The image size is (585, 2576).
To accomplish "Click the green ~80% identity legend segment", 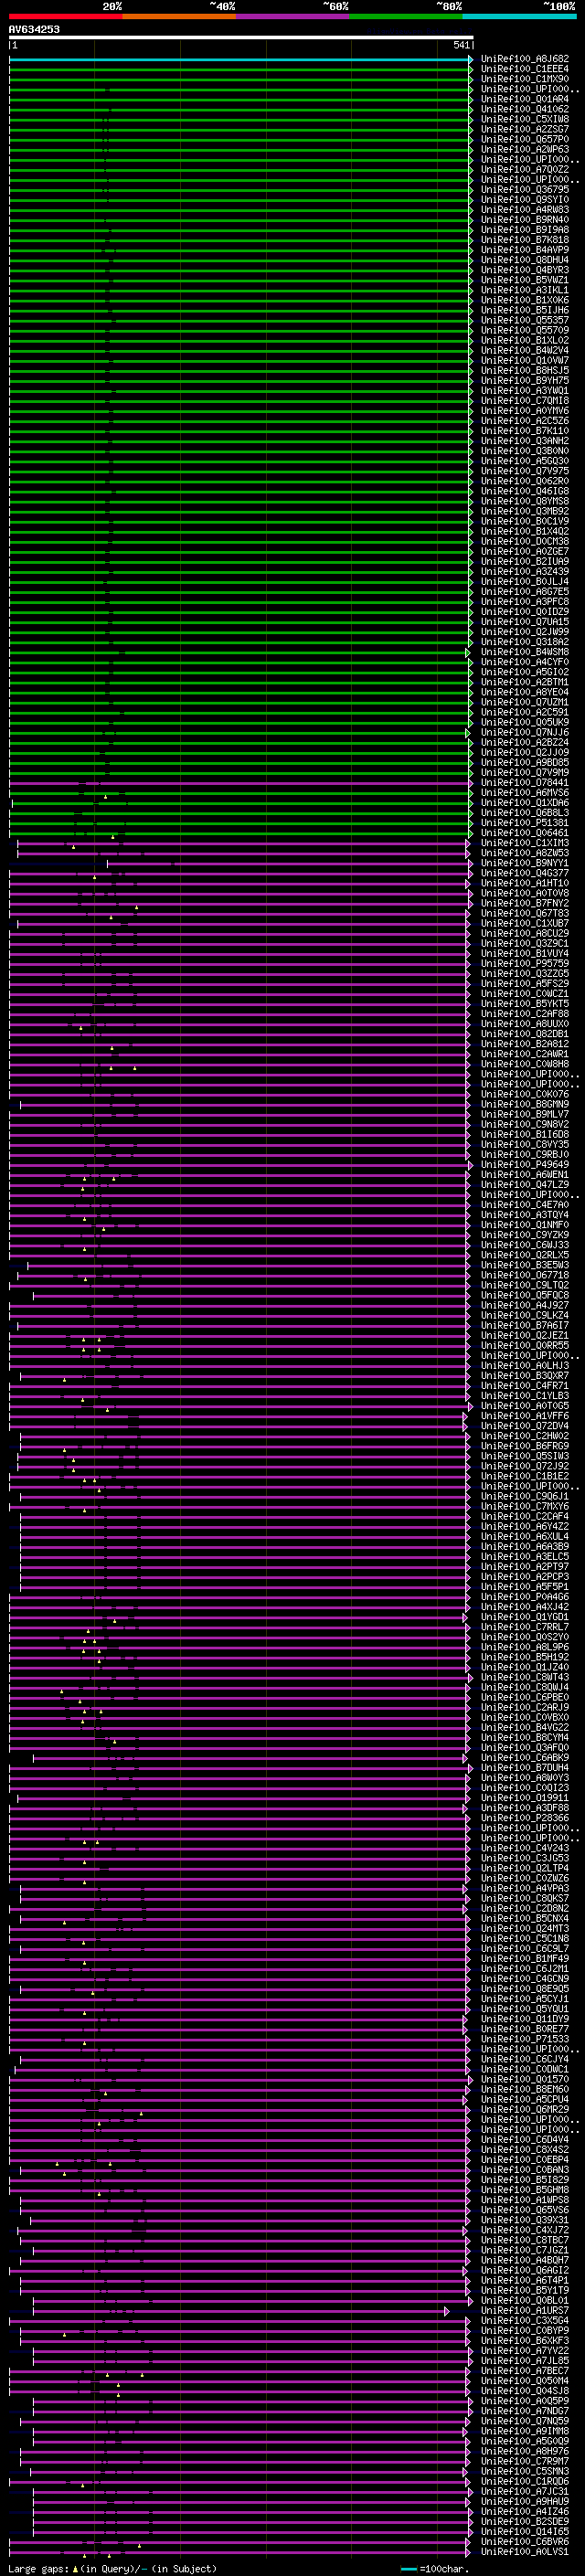I will click(x=406, y=16).
